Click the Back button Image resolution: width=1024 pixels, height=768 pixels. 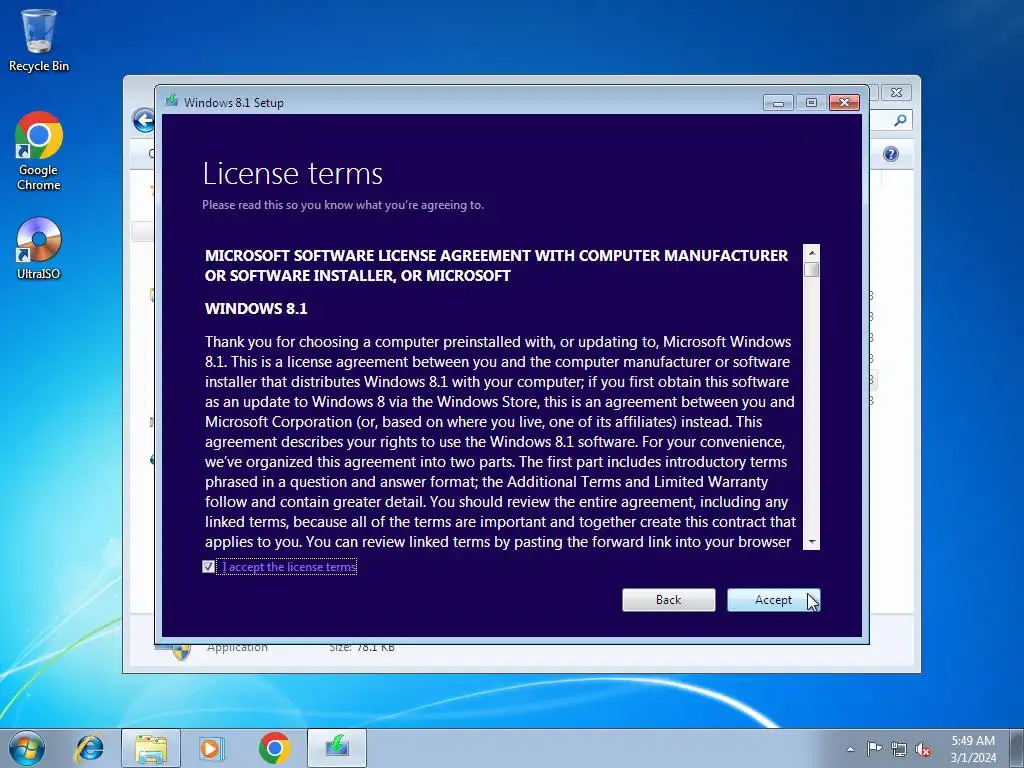tap(669, 600)
